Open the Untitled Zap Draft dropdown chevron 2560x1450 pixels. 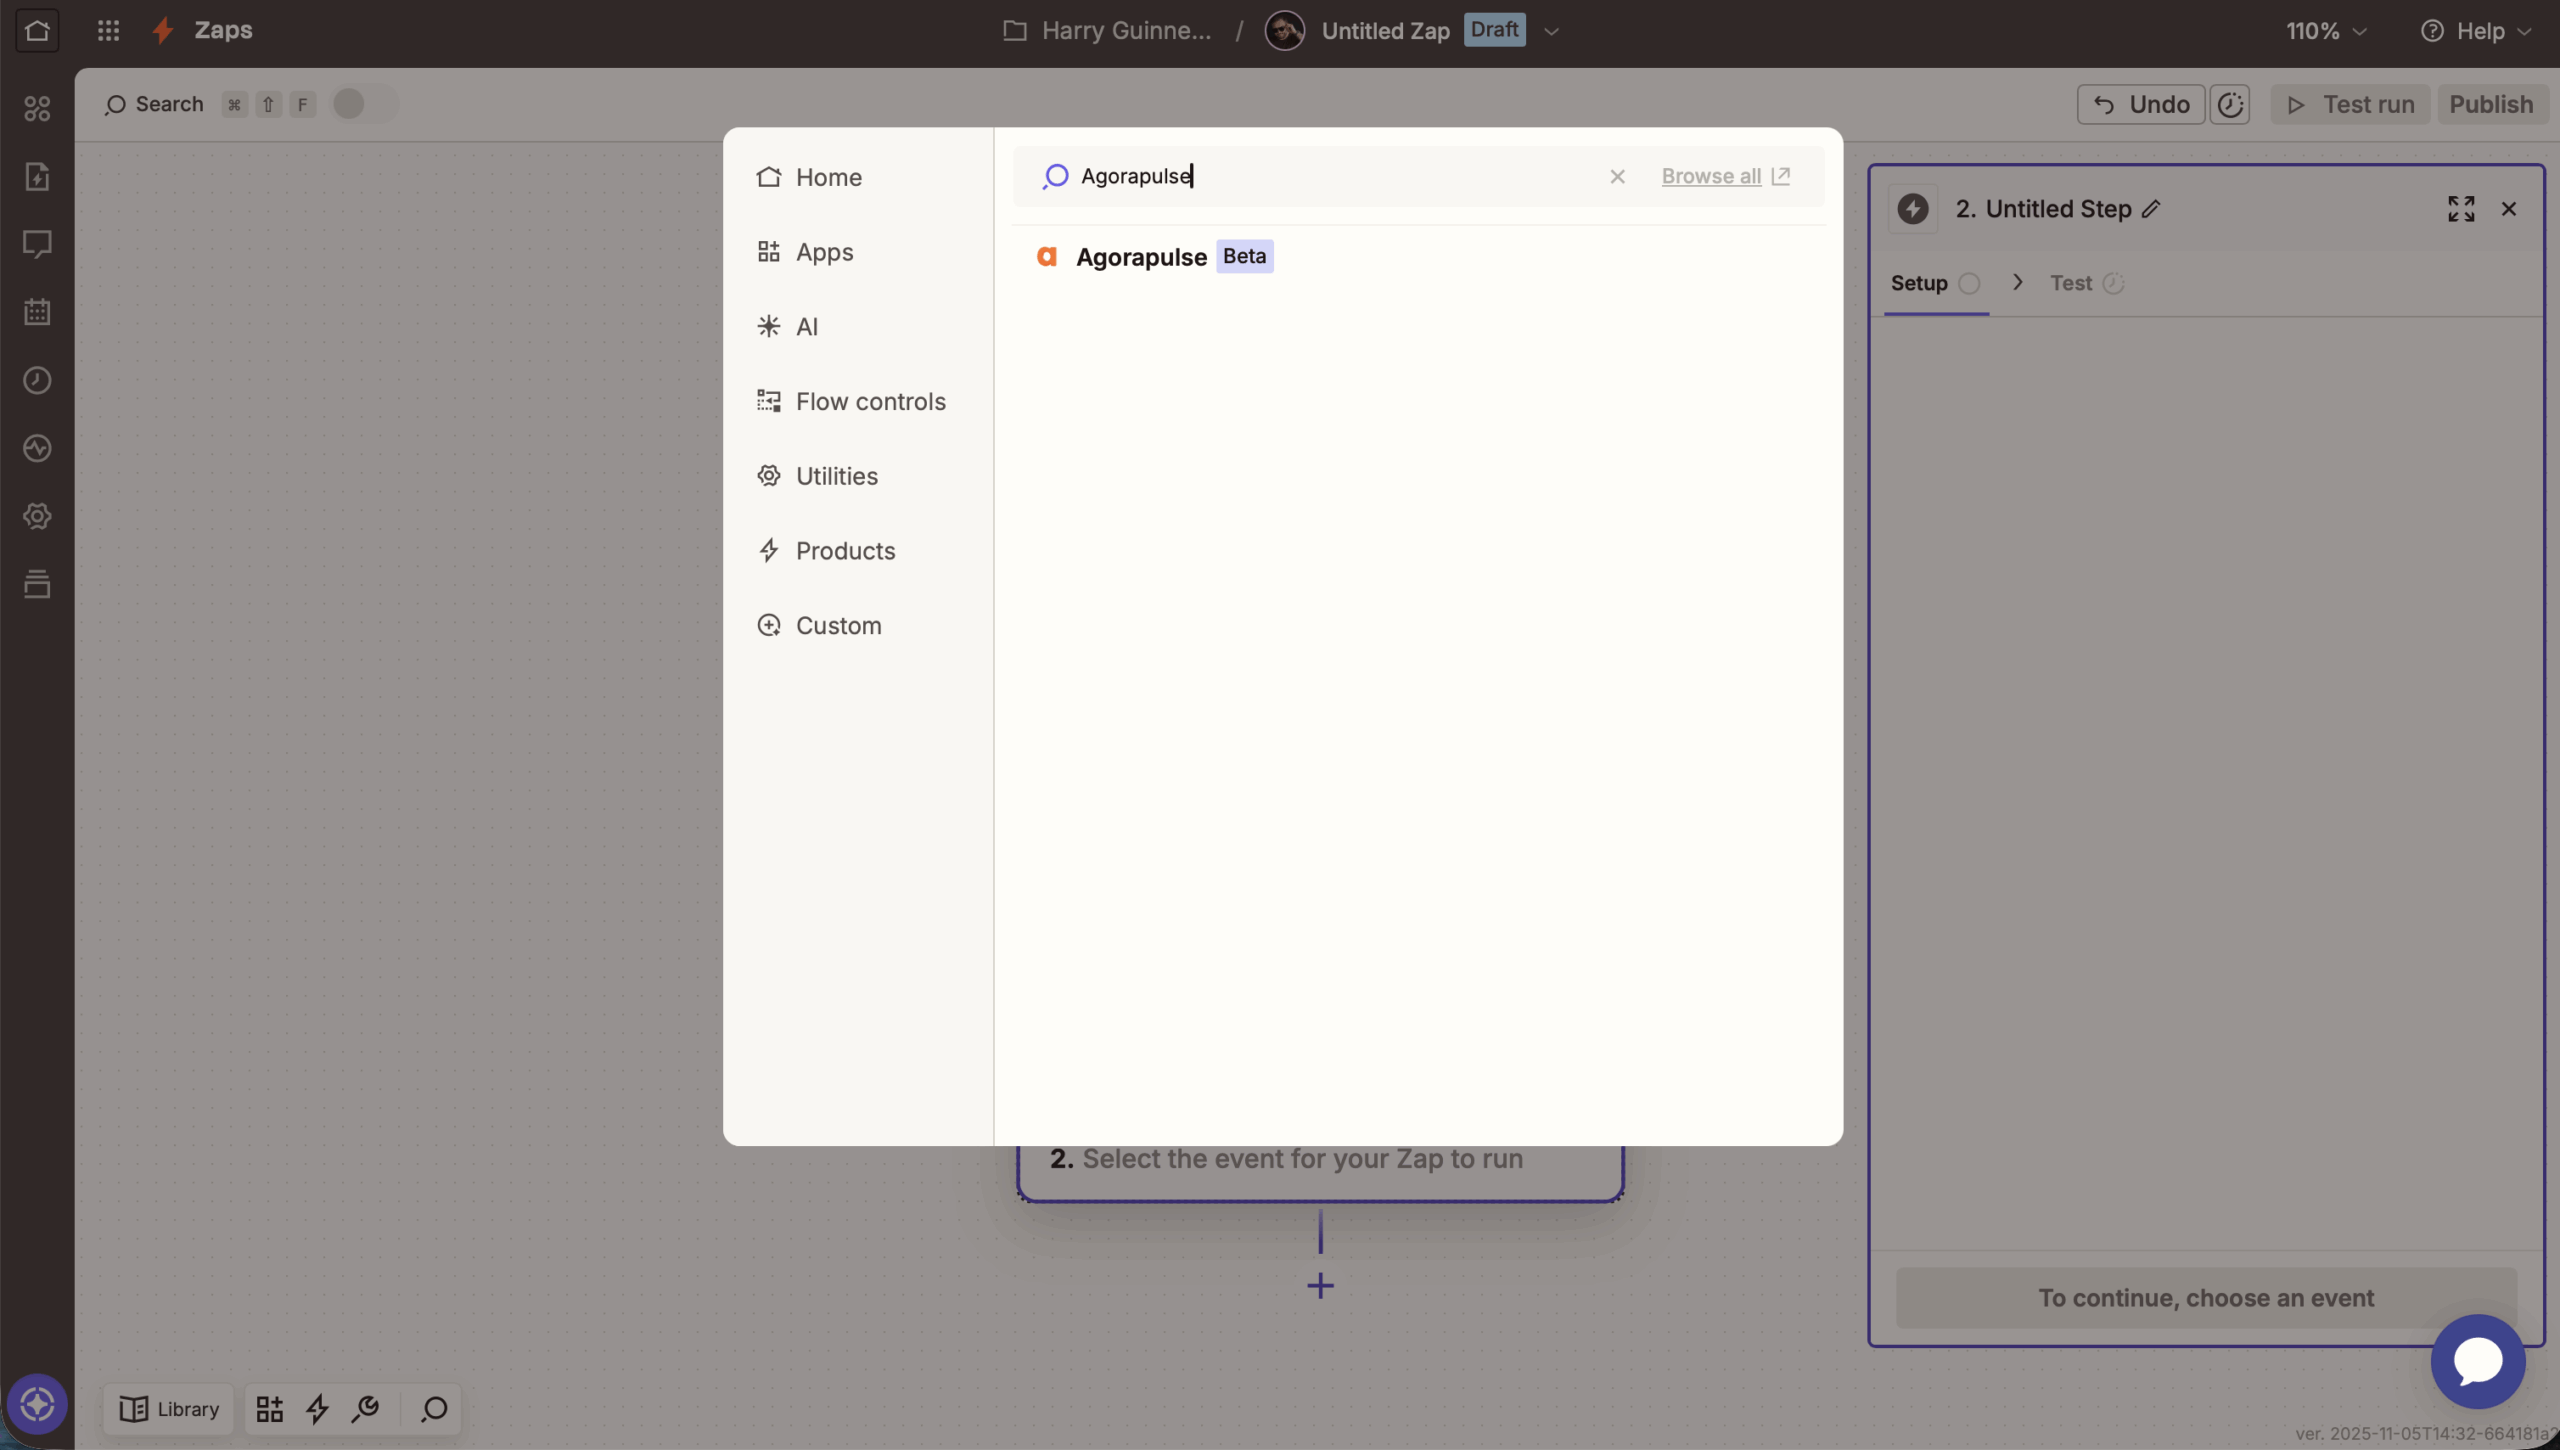point(1551,31)
